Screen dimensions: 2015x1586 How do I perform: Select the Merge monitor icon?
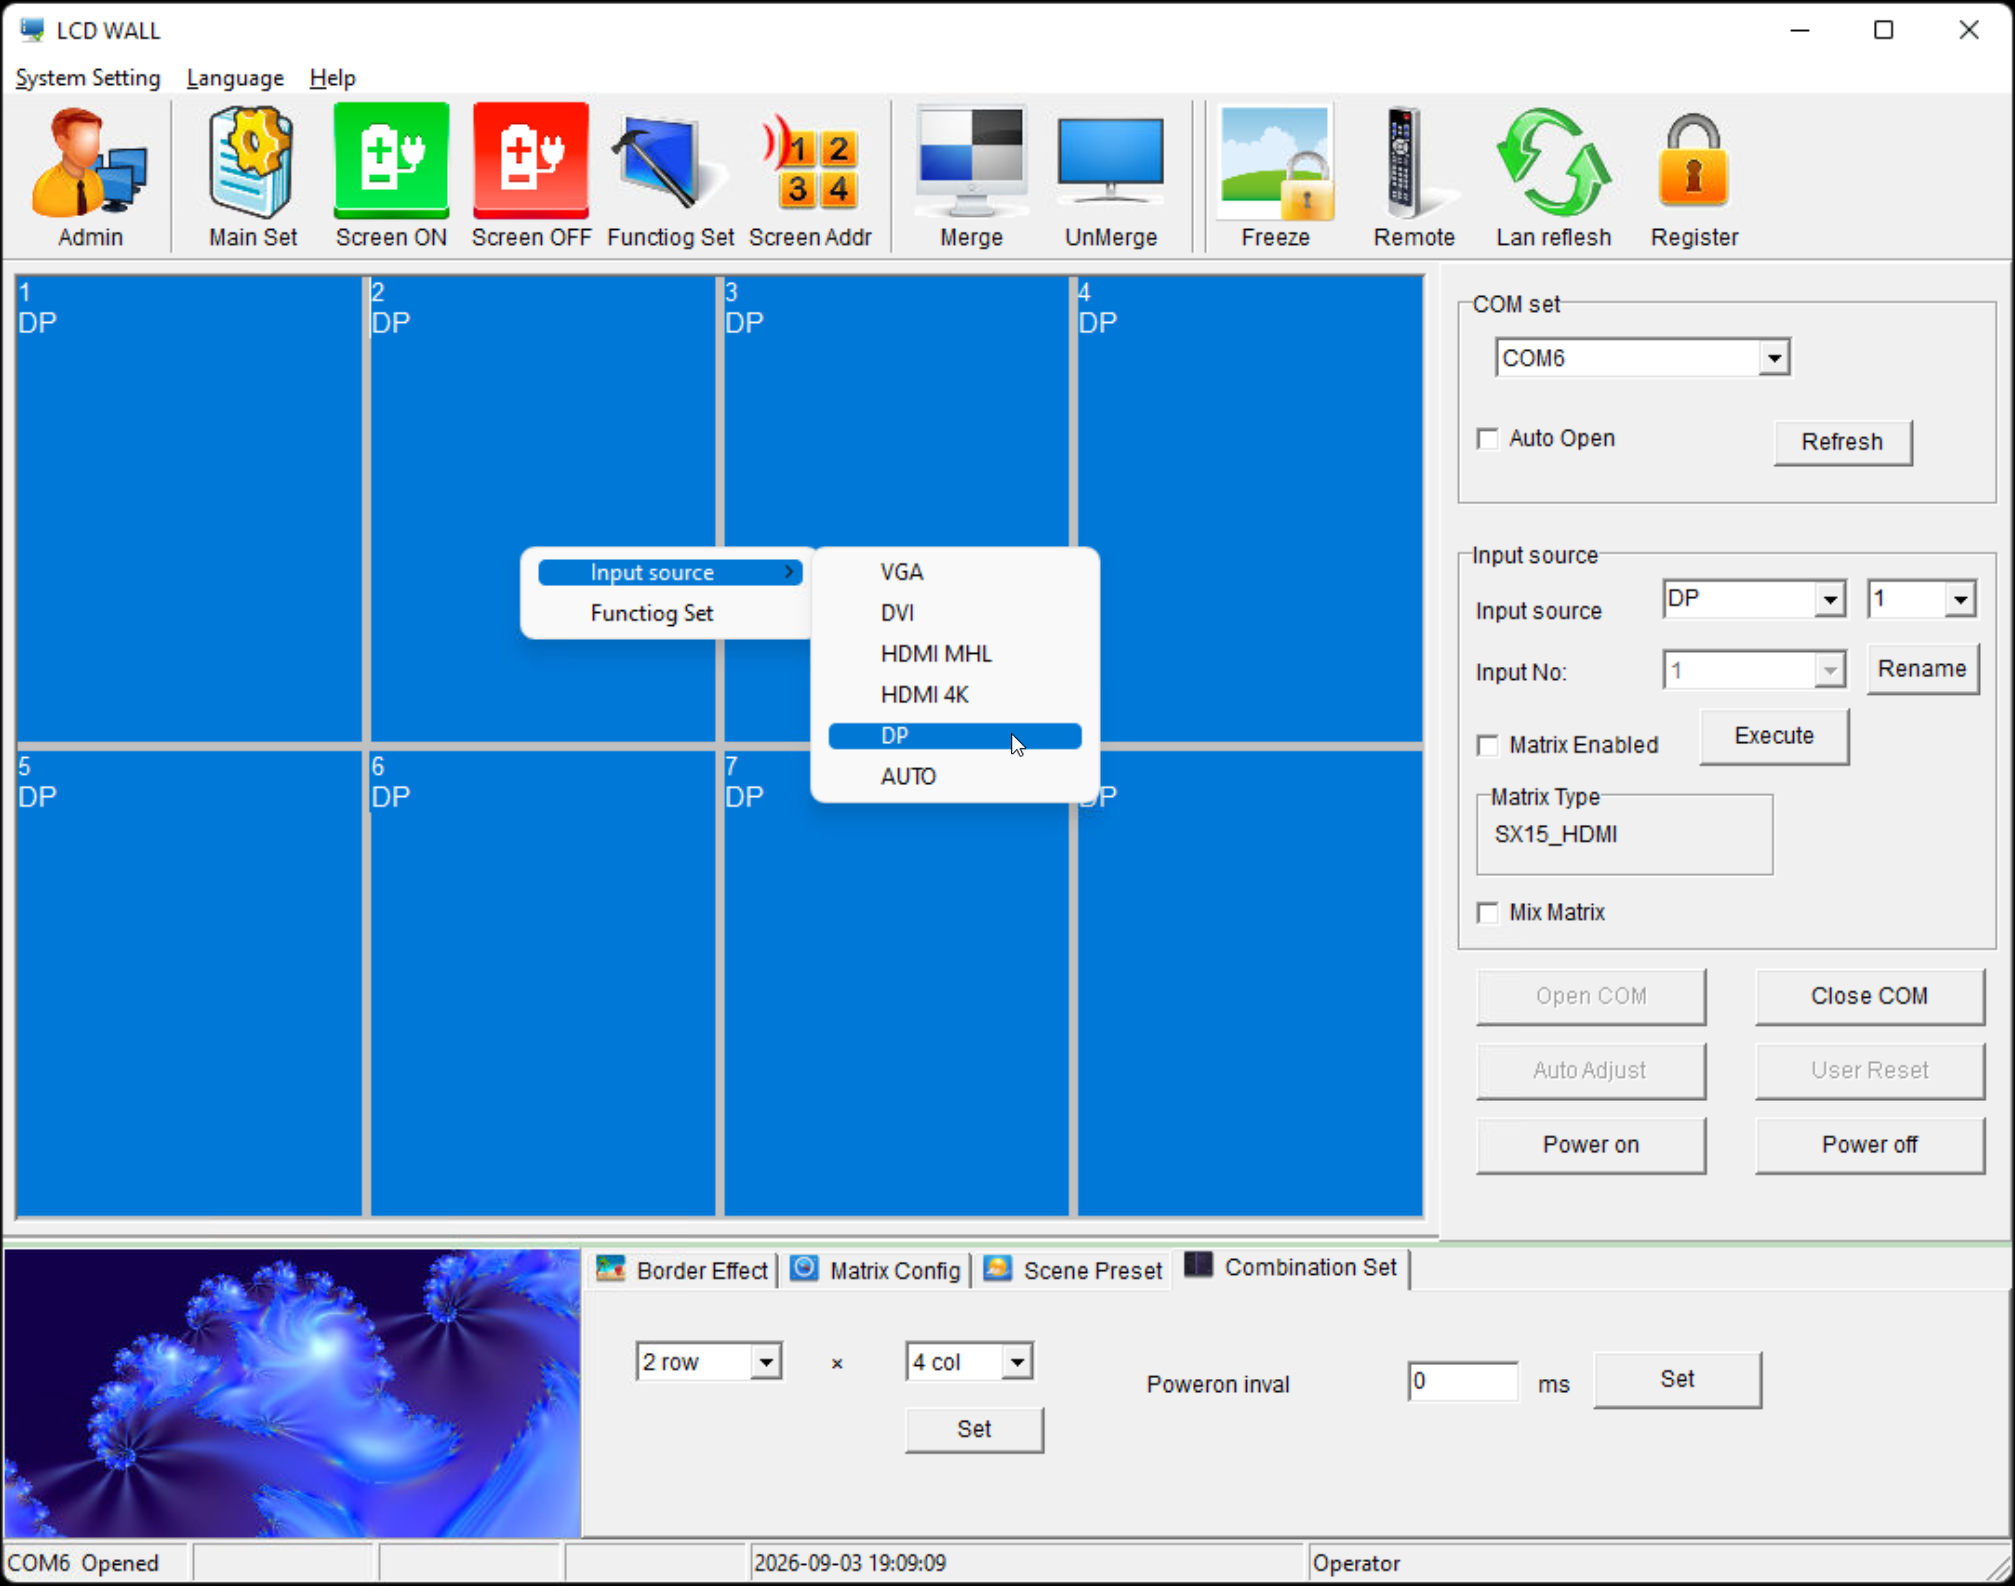point(971,161)
